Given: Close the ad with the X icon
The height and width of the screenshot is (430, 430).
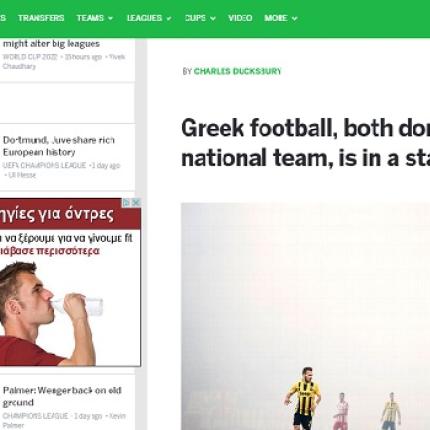Looking at the screenshot, I should tap(136, 202).
